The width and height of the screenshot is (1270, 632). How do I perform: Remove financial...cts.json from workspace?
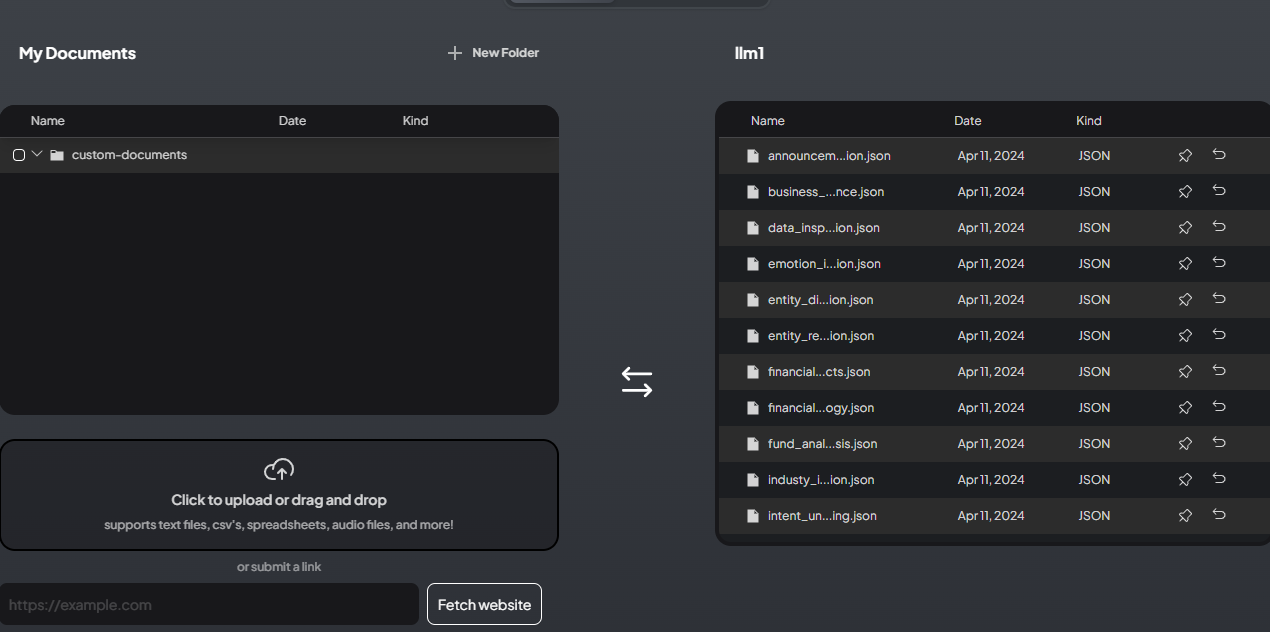tap(1219, 371)
